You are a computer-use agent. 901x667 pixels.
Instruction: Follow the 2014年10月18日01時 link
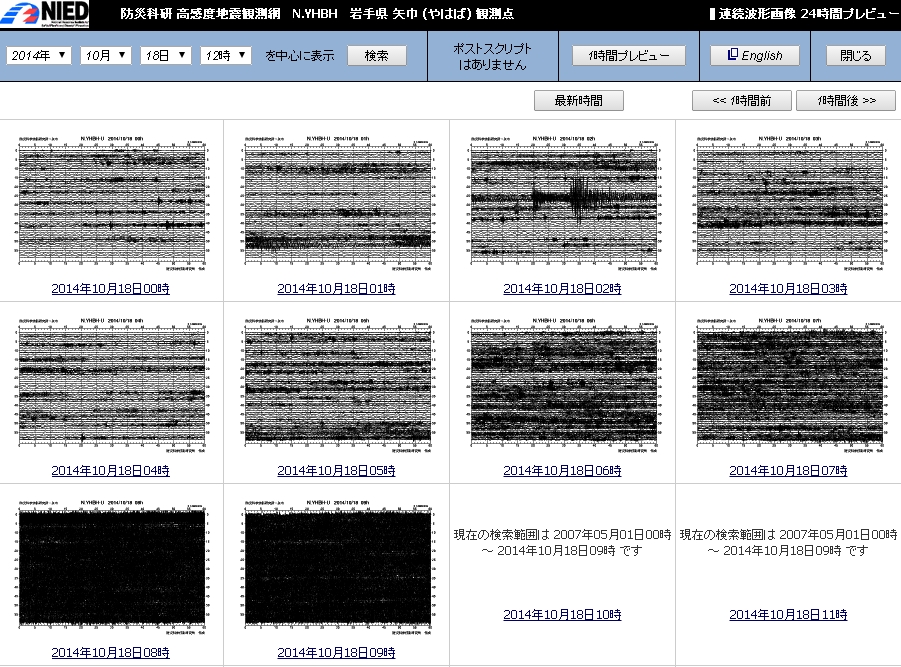pos(336,289)
